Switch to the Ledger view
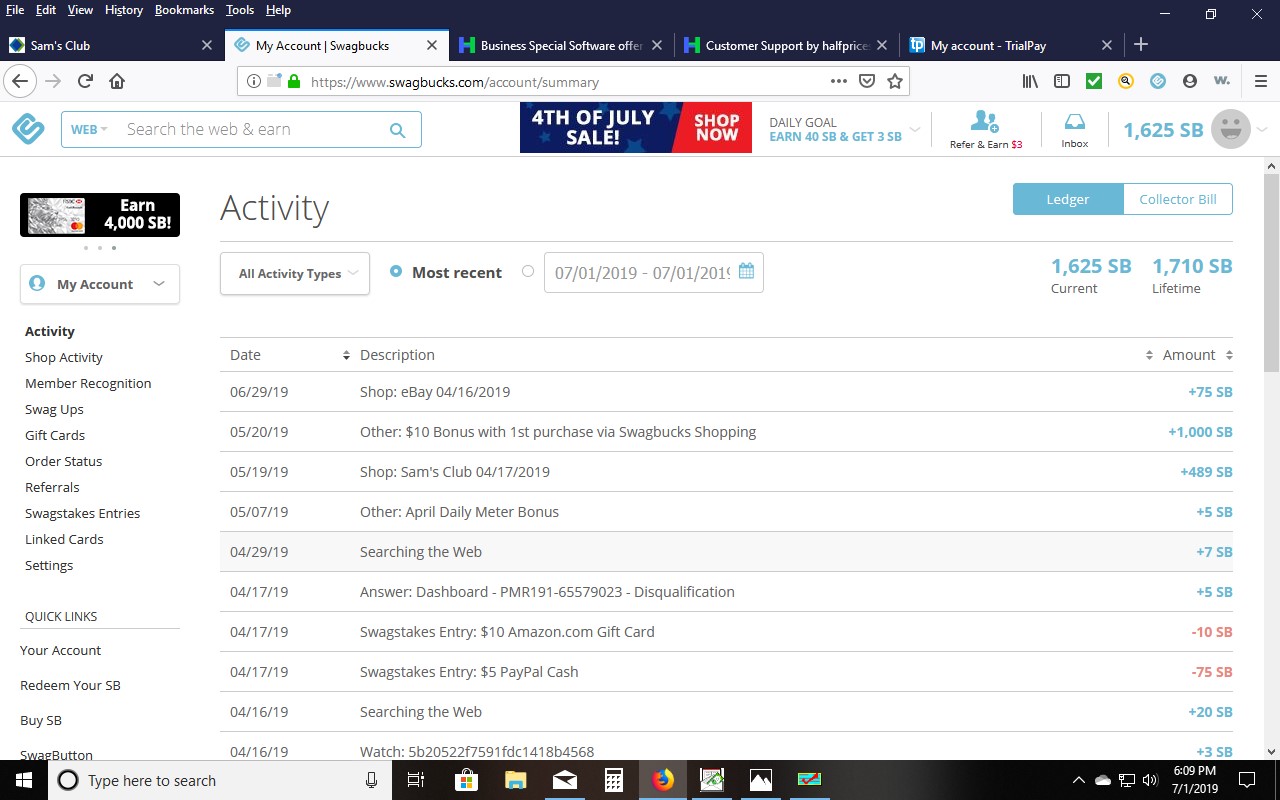This screenshot has width=1280, height=800. click(x=1068, y=199)
